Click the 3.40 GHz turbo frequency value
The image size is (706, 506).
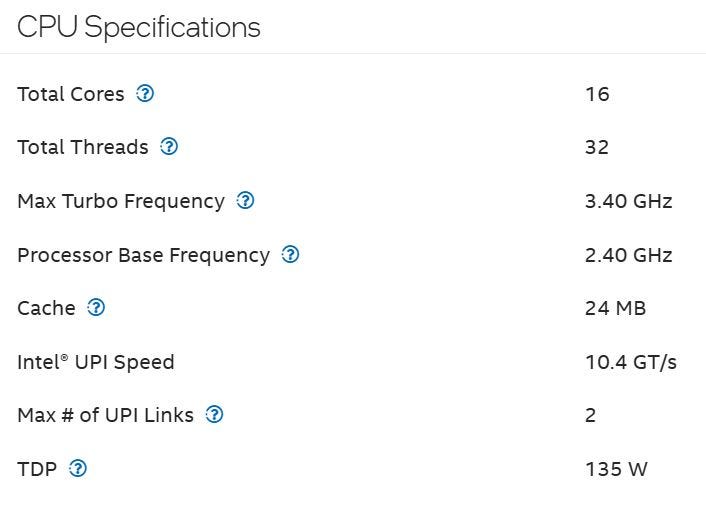coord(628,201)
